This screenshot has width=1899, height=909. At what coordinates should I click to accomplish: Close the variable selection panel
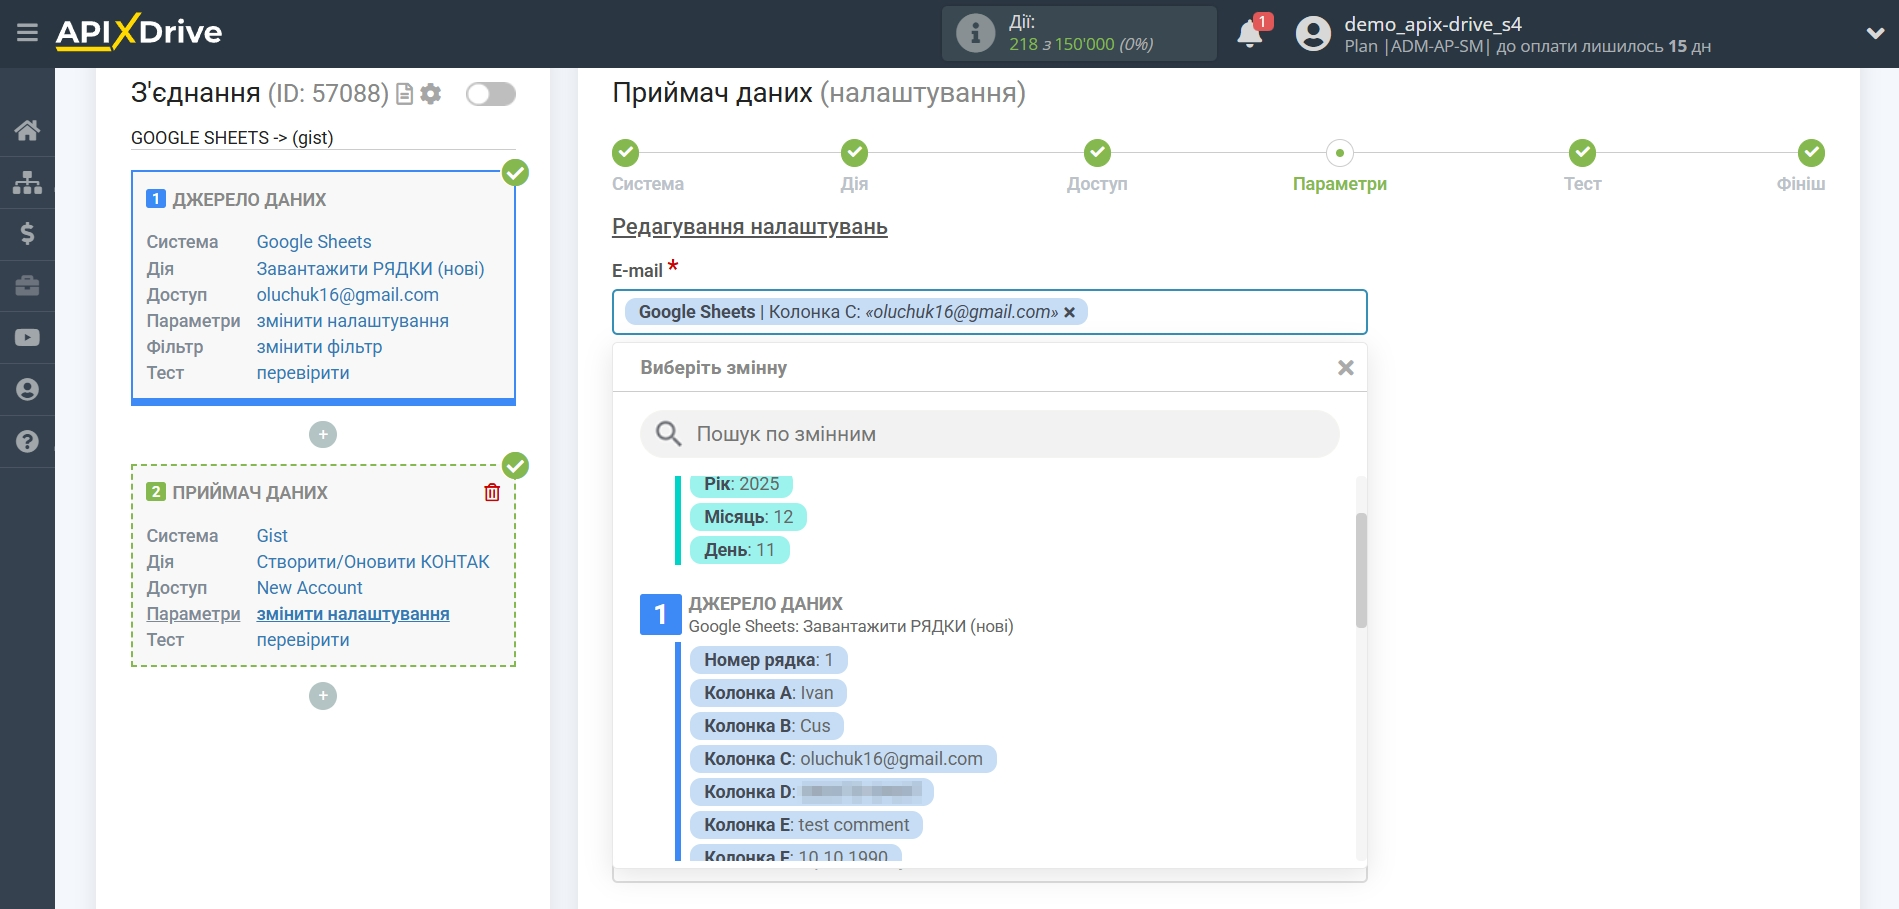[1345, 368]
